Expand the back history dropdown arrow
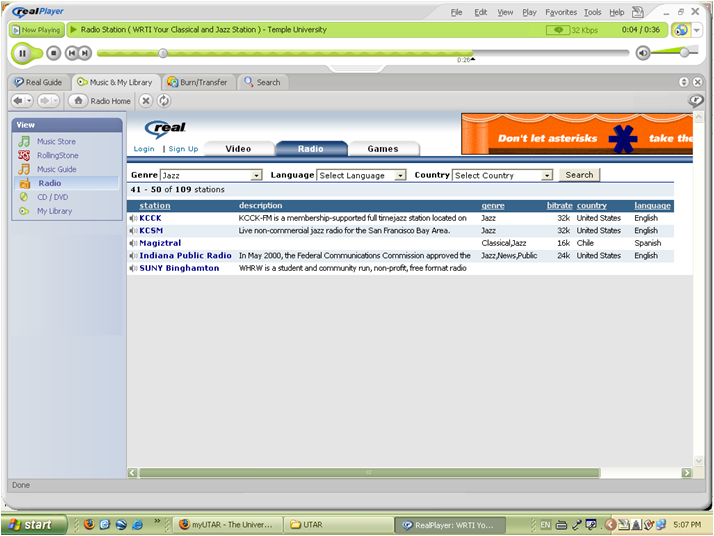714x536 pixels. (29, 101)
